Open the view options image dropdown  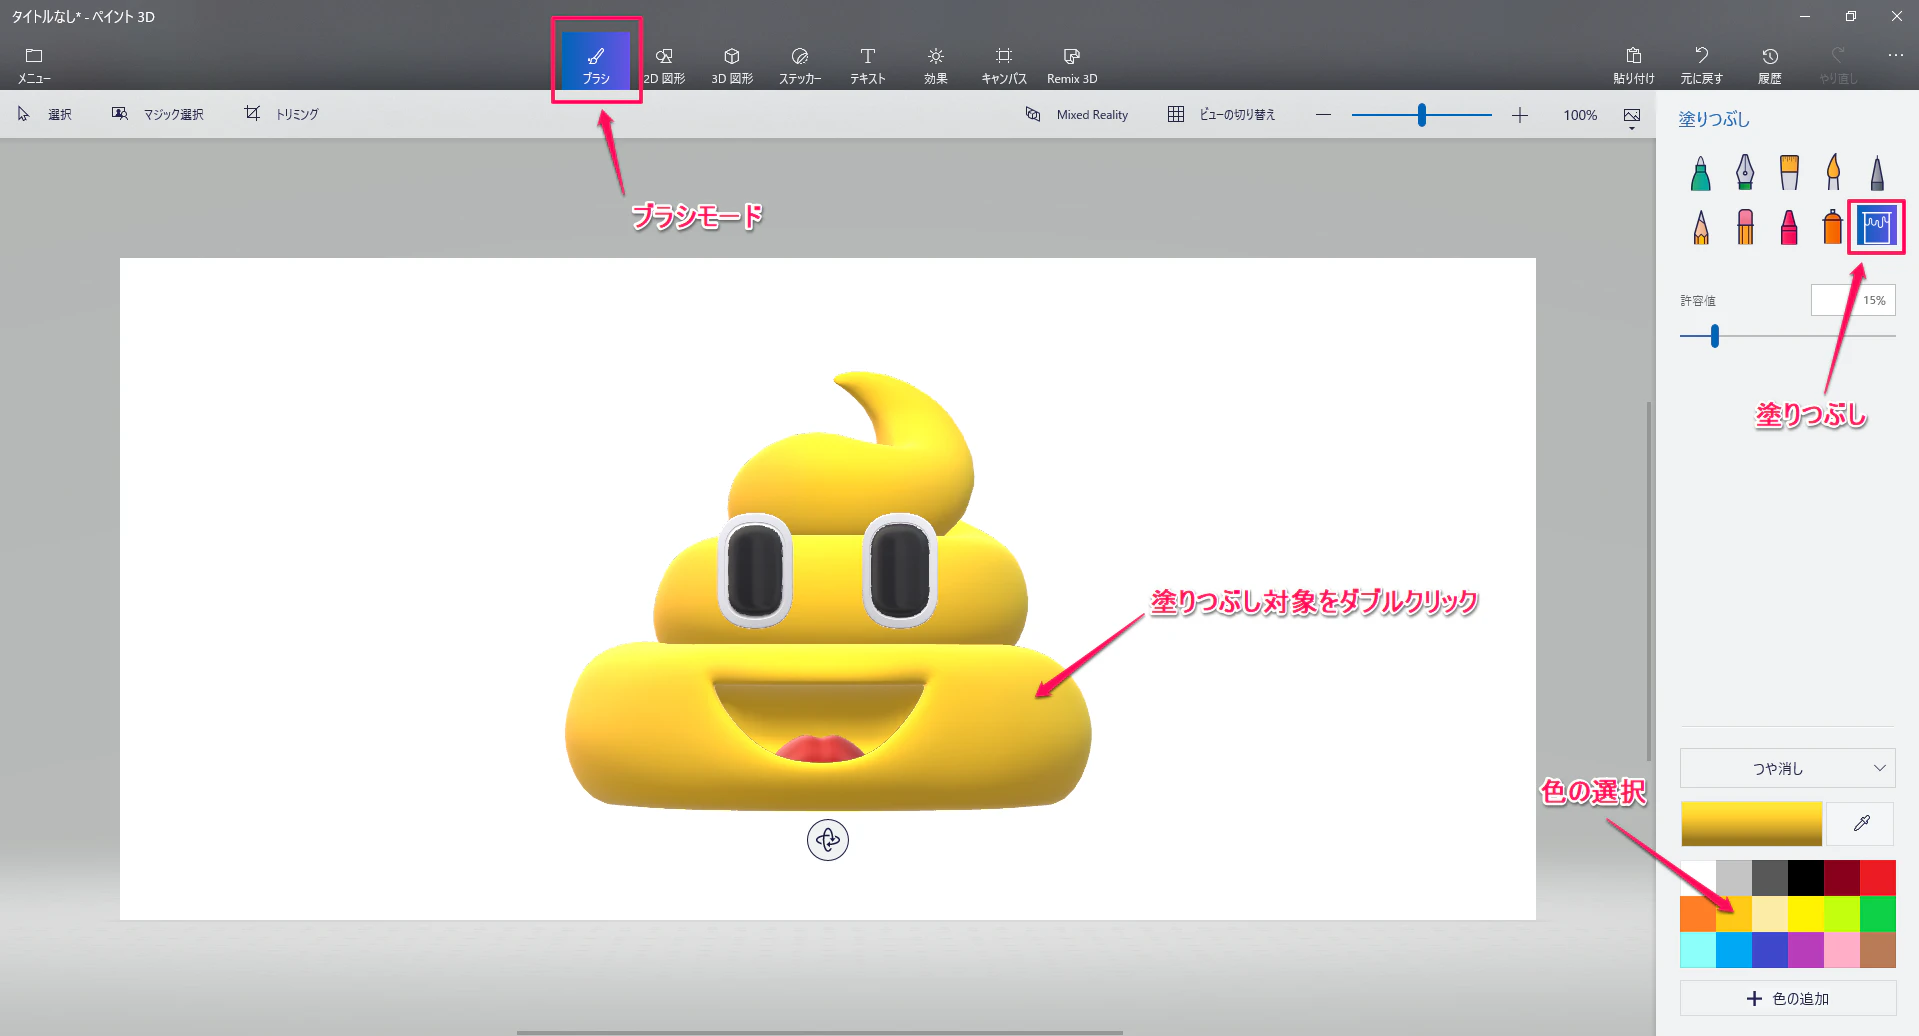pyautogui.click(x=1632, y=118)
